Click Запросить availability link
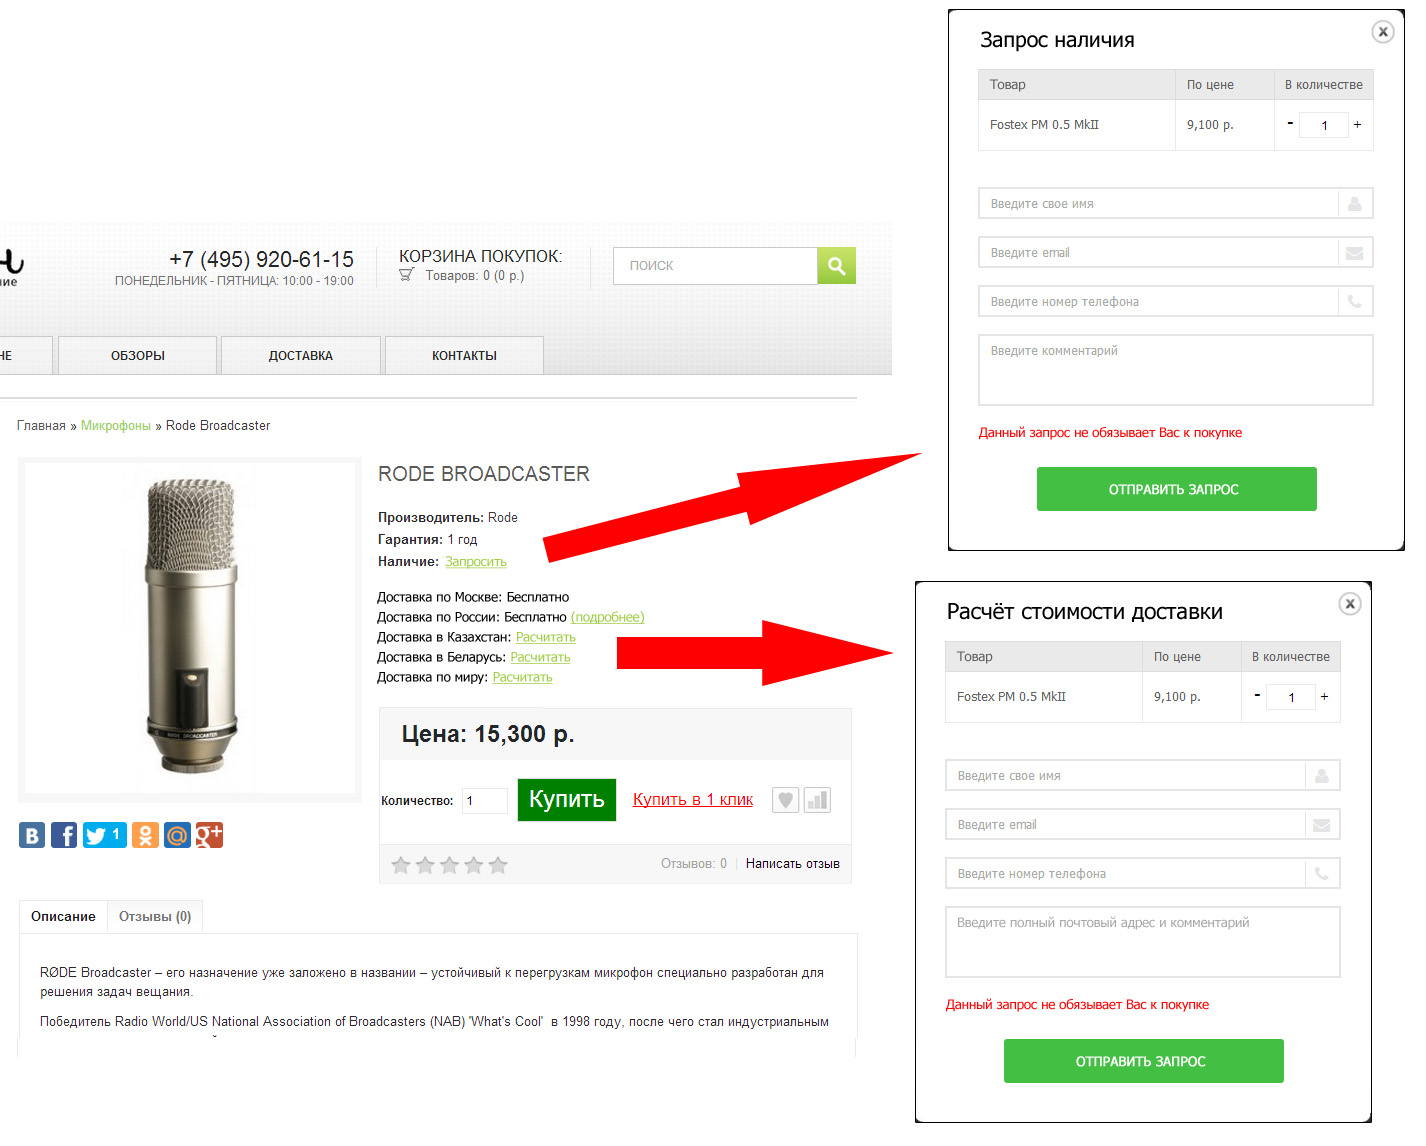The width and height of the screenshot is (1426, 1146). 476,562
